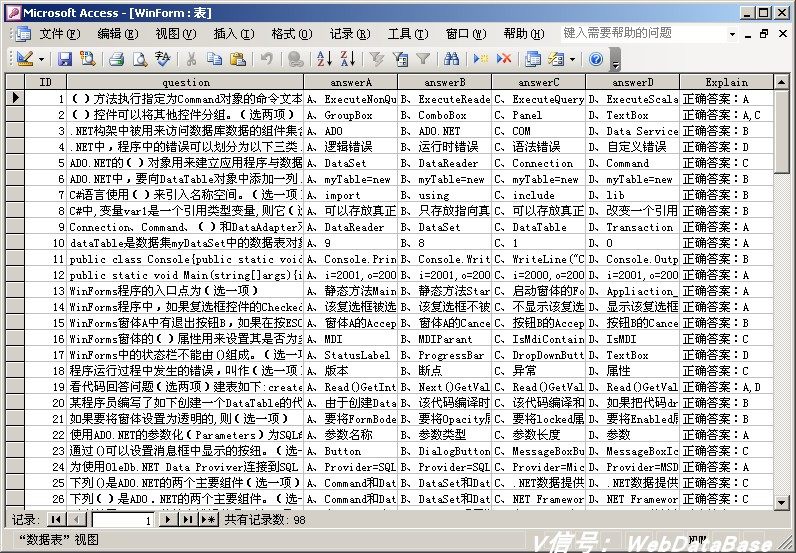The image size is (796, 553).
Task: Select the Paste clipboard icon
Action: (x=238, y=59)
